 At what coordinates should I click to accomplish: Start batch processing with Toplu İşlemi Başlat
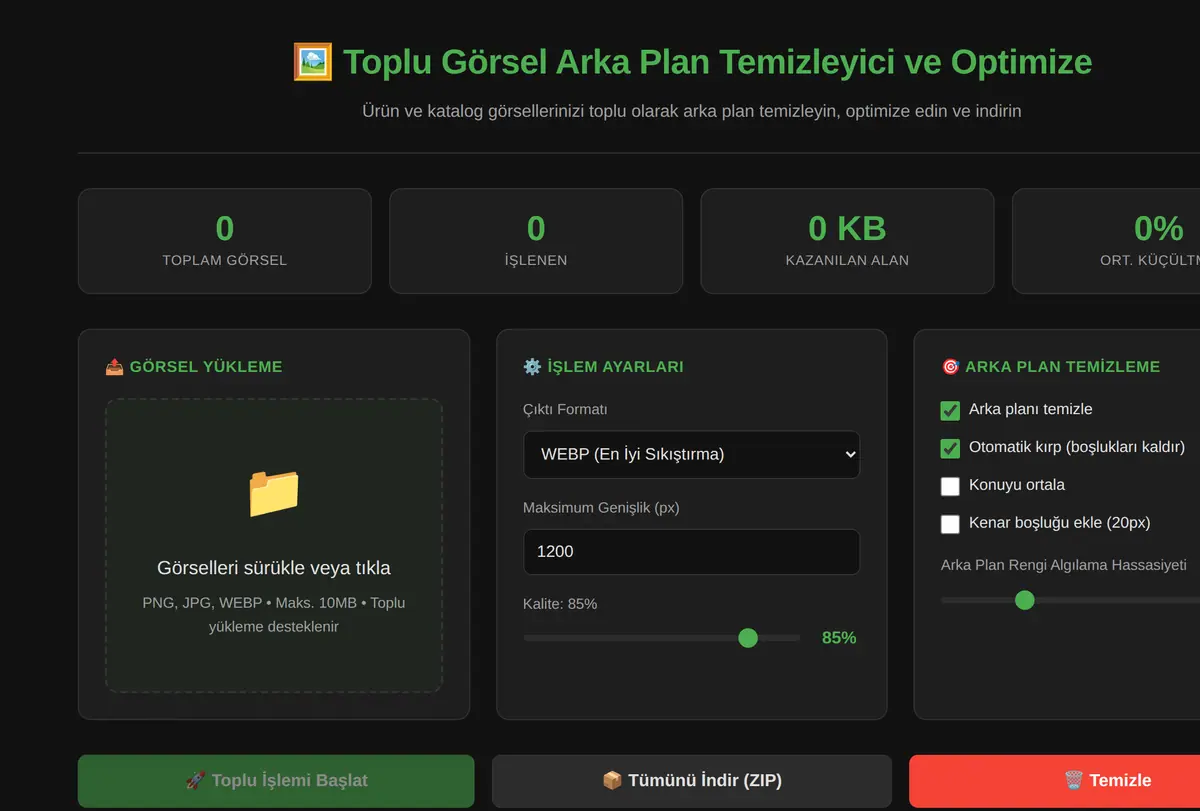point(276,781)
